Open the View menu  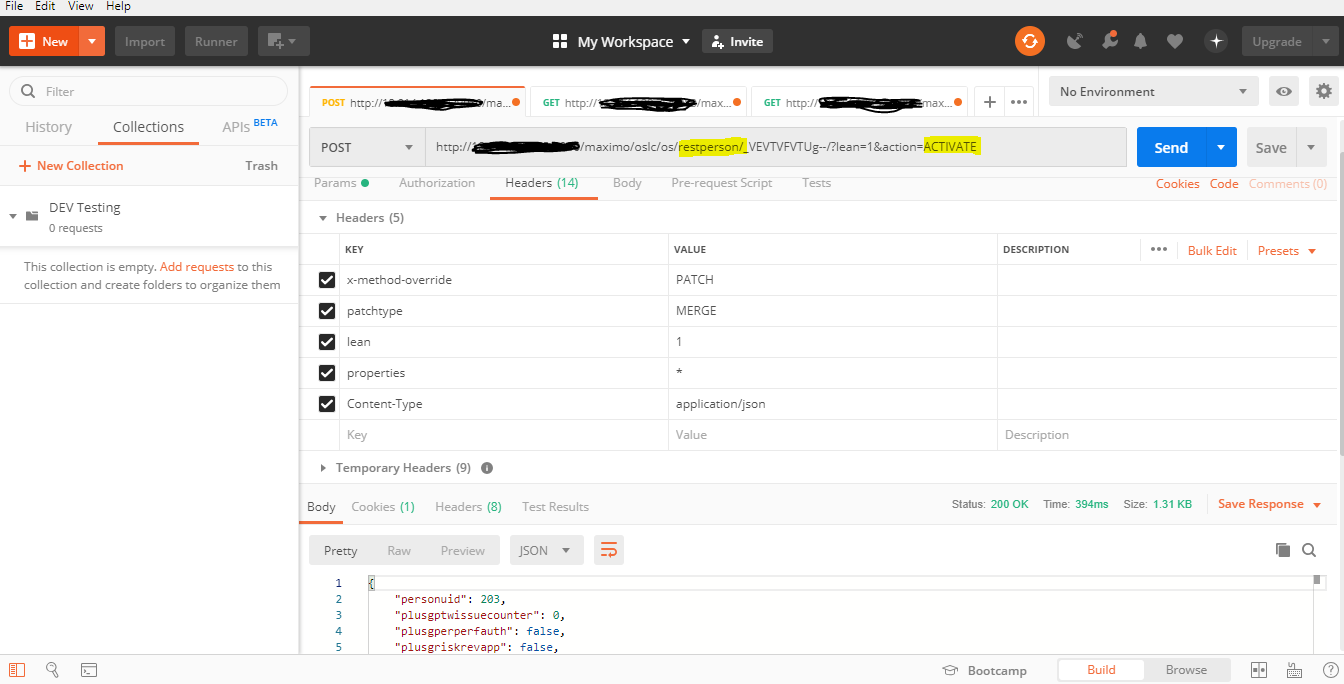click(81, 6)
